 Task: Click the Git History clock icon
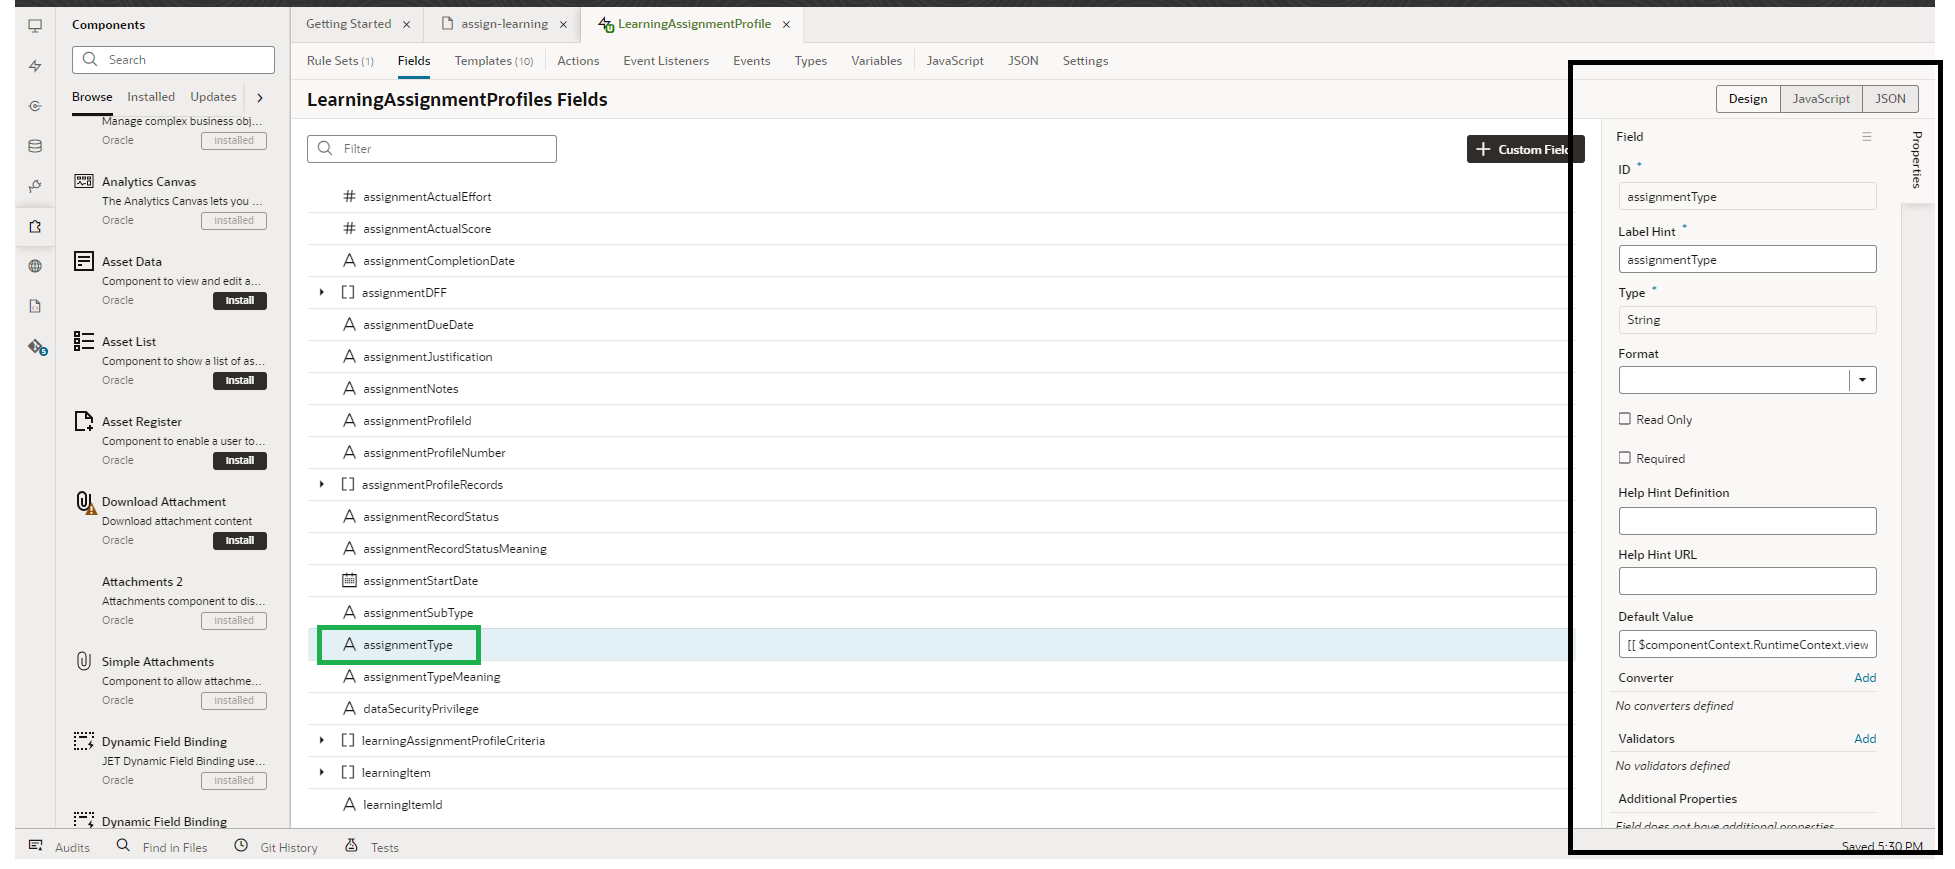241,846
